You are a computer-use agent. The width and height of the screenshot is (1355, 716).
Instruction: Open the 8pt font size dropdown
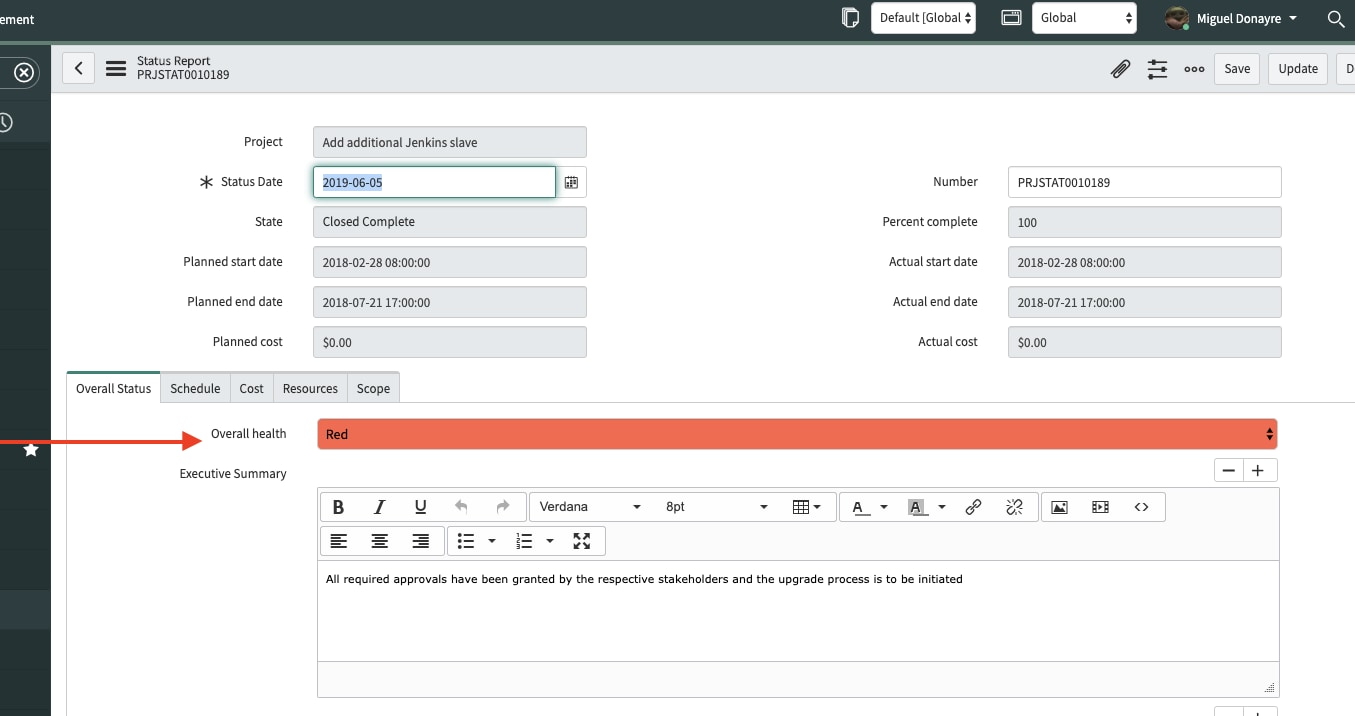(716, 507)
